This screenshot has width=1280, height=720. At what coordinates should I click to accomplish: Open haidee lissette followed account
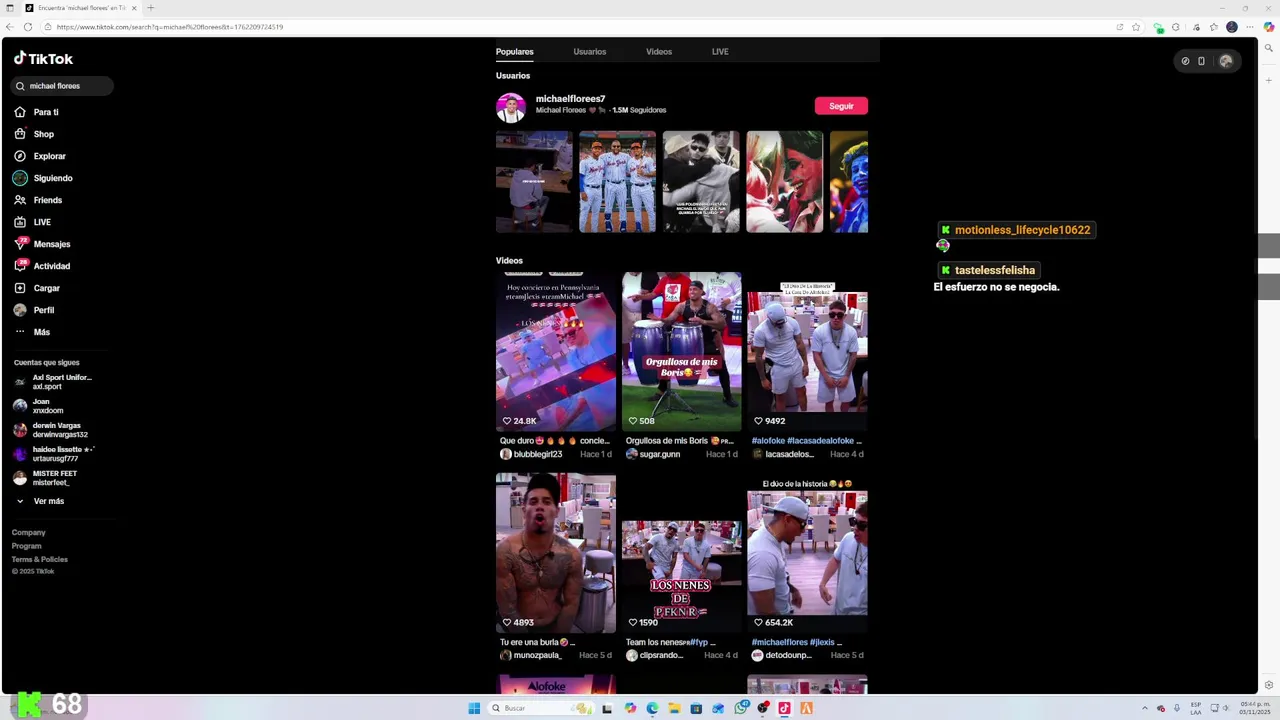53,454
